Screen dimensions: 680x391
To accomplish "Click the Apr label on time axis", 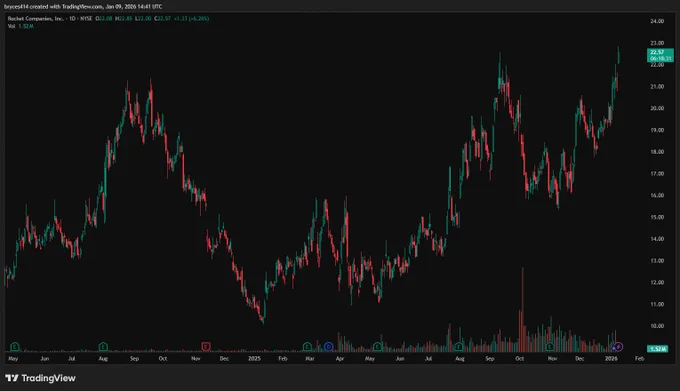I will (x=340, y=358).
